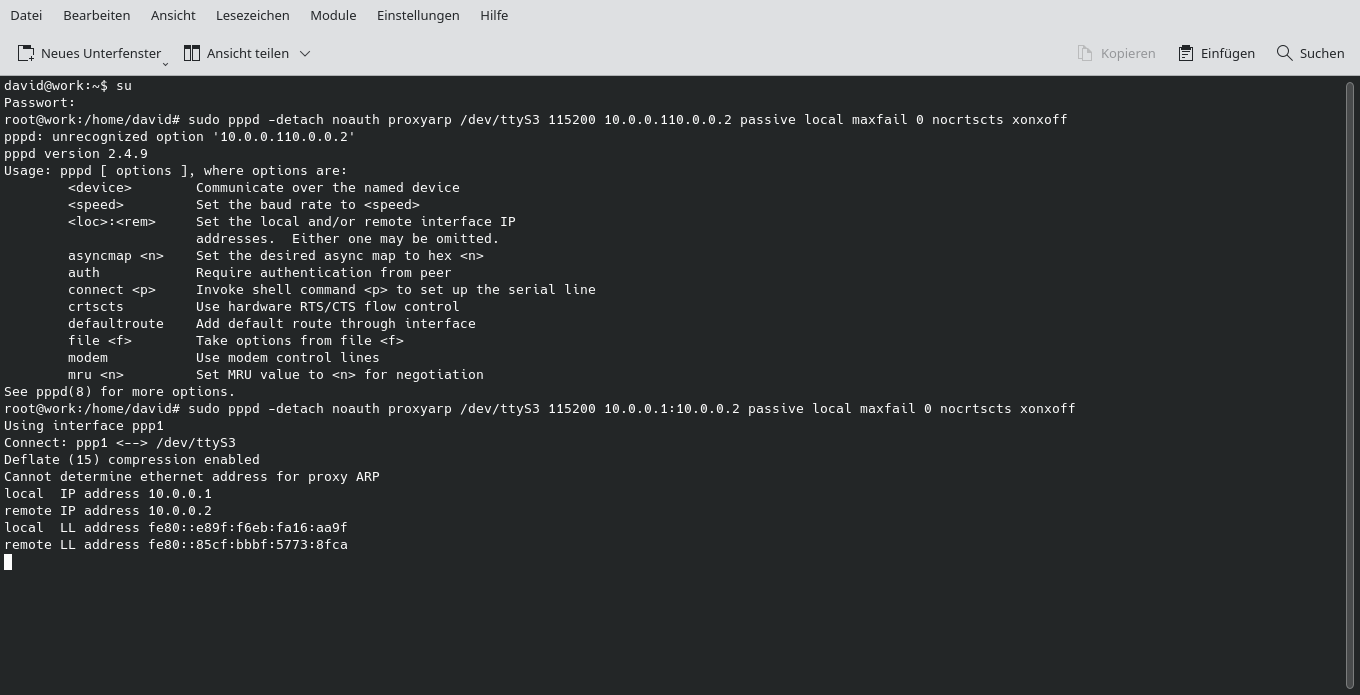1360x695 pixels.
Task: Open the Ansicht teilen chevron menu
Action: 305,53
